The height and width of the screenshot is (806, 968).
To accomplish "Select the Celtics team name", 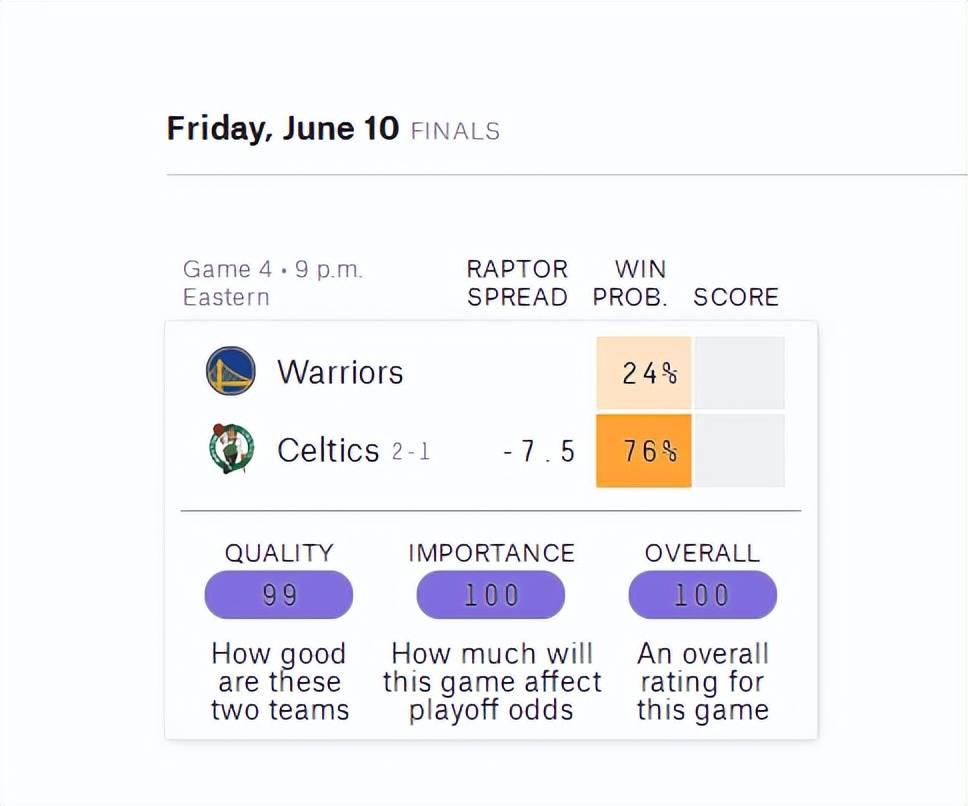I will [328, 450].
